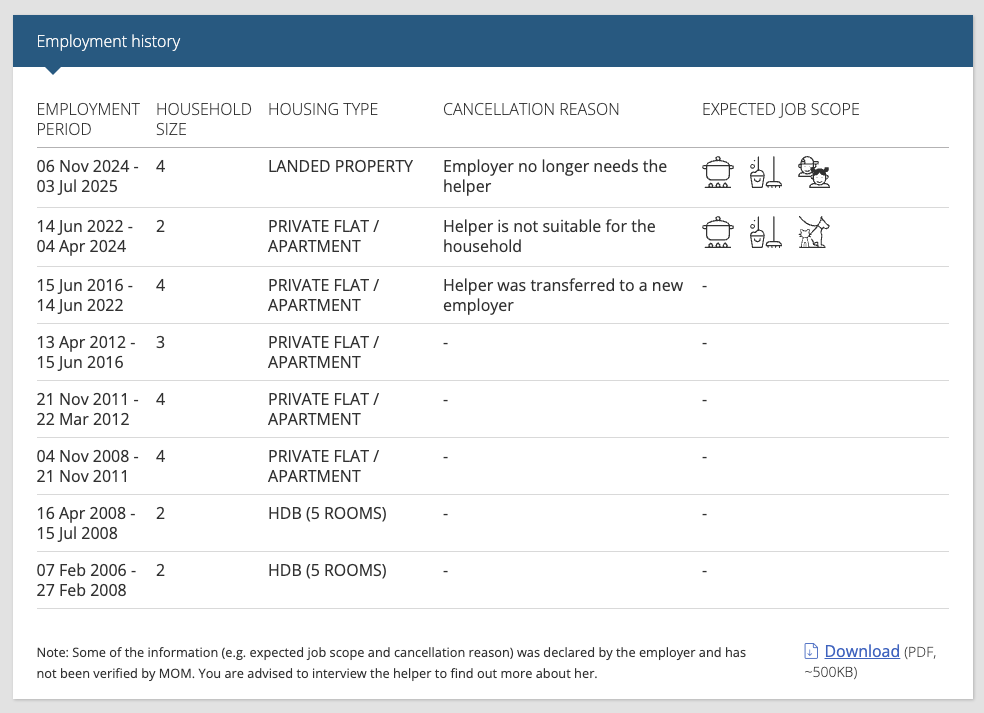Click the CANCELLATION REASON column header
984x713 pixels.
tap(531, 109)
